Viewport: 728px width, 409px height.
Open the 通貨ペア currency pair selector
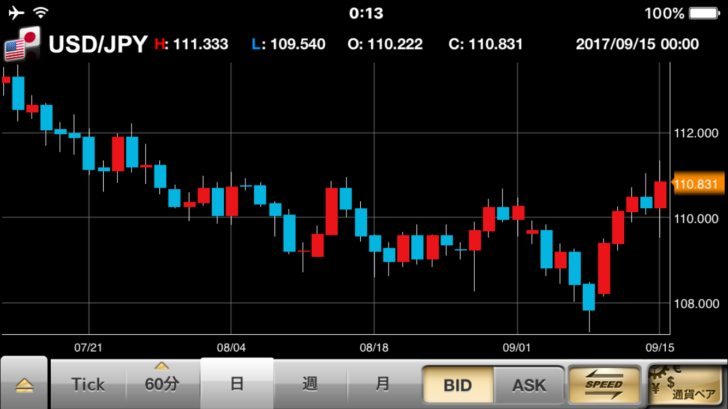[684, 384]
